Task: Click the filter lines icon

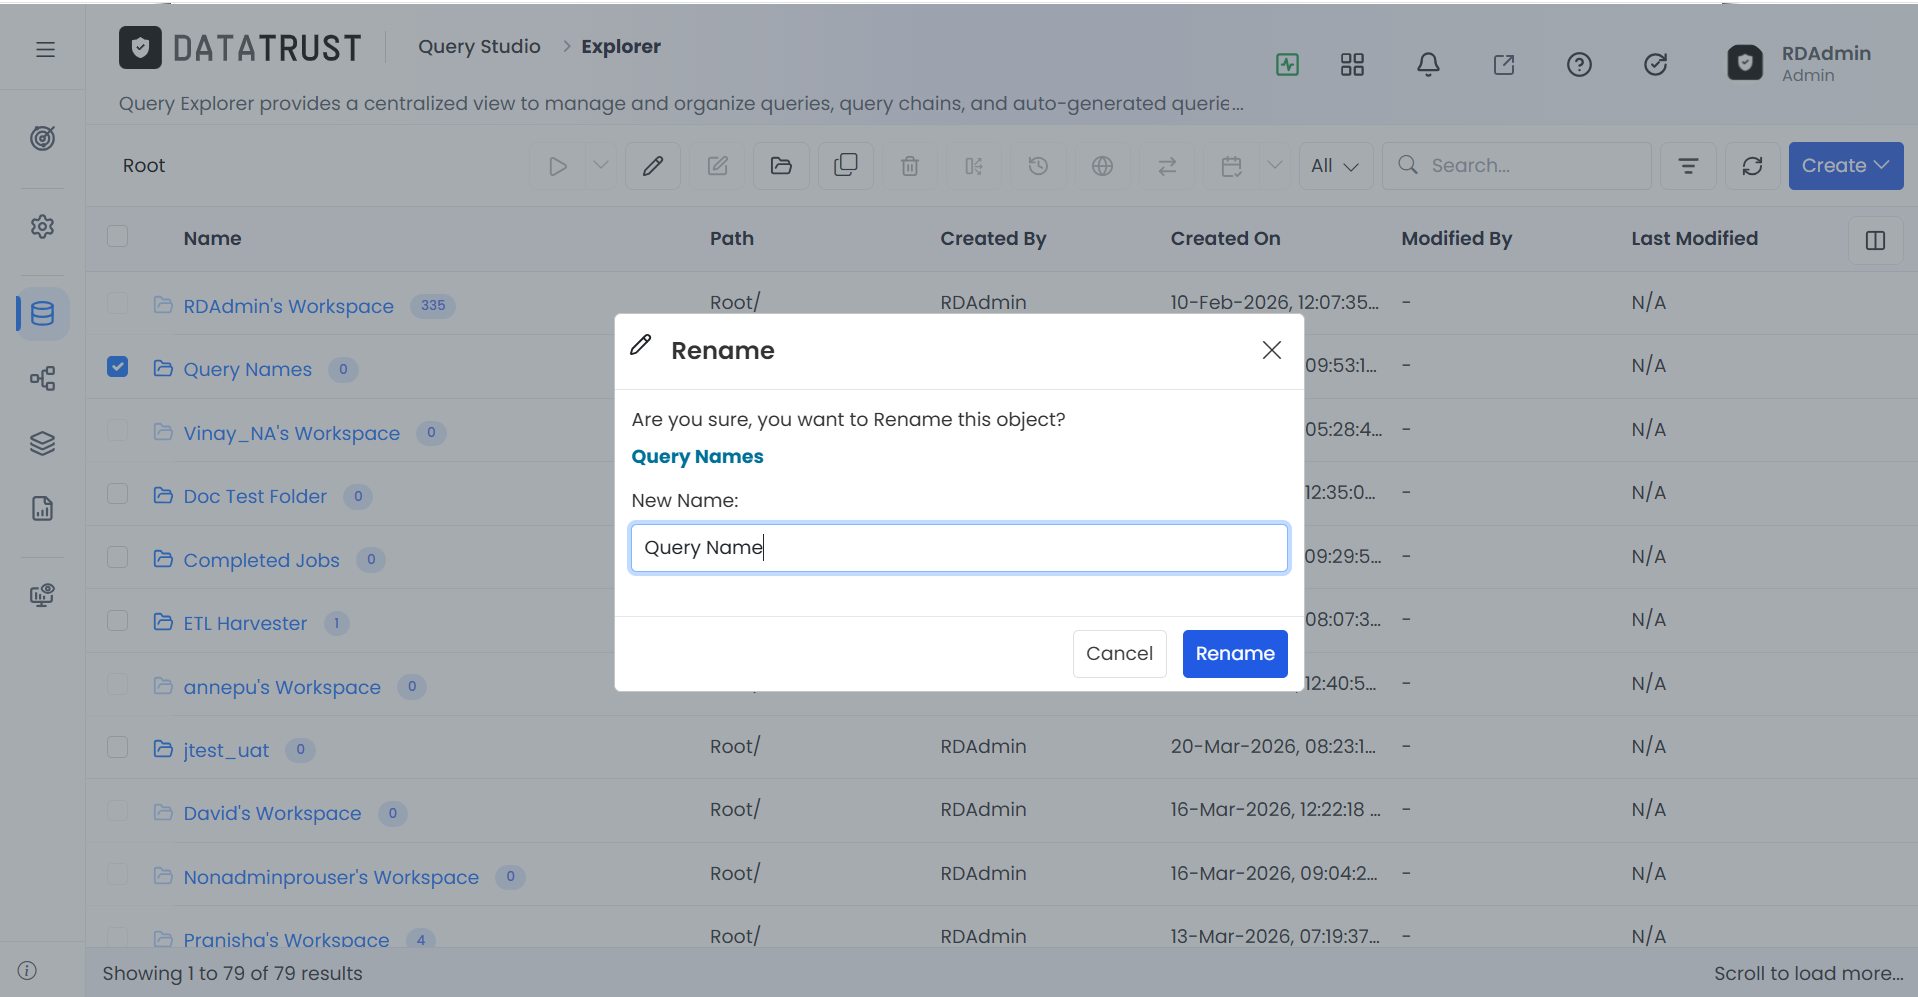Action: tap(1688, 166)
